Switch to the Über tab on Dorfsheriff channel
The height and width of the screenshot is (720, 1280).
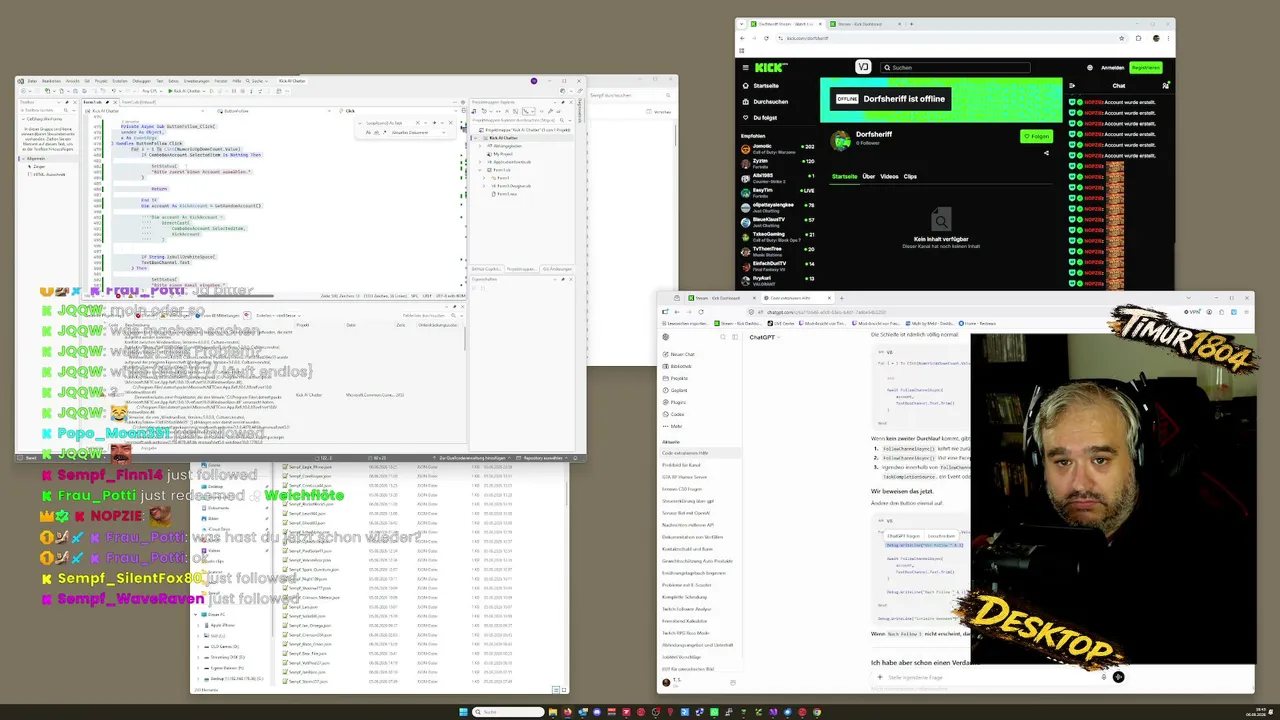[868, 176]
